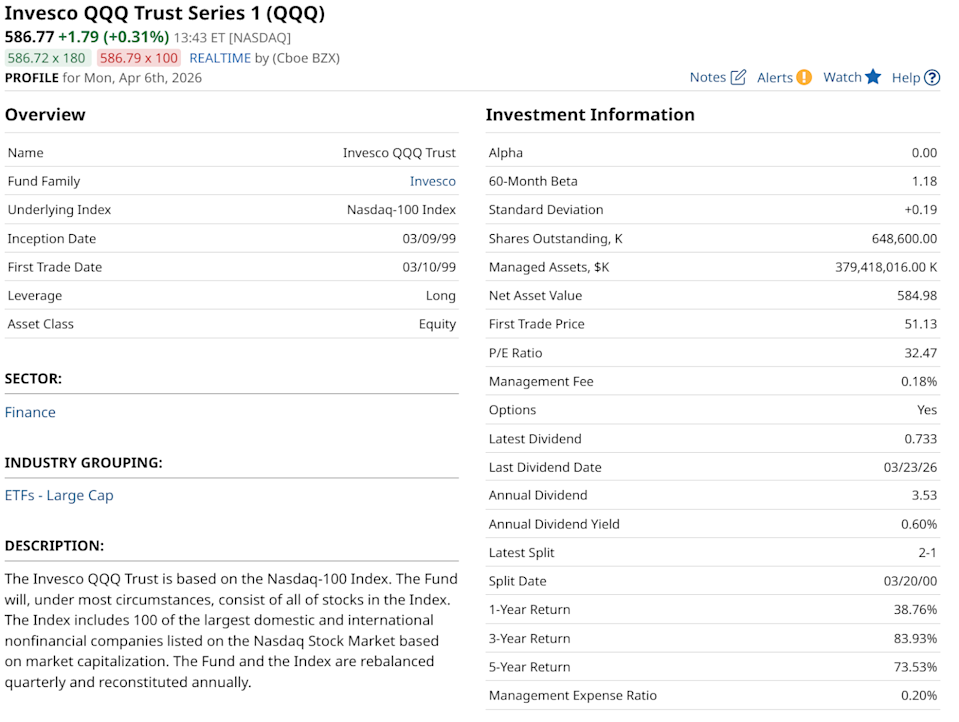
Task: Open the Notes link text
Action: [x=708, y=77]
